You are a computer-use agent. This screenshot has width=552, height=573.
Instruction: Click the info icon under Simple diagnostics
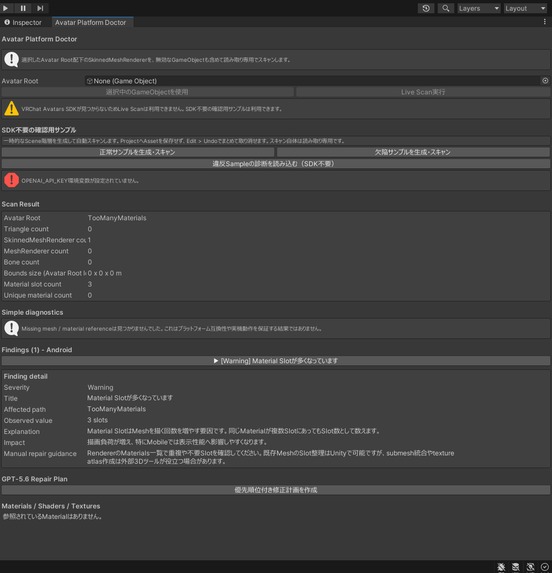tap(11, 328)
